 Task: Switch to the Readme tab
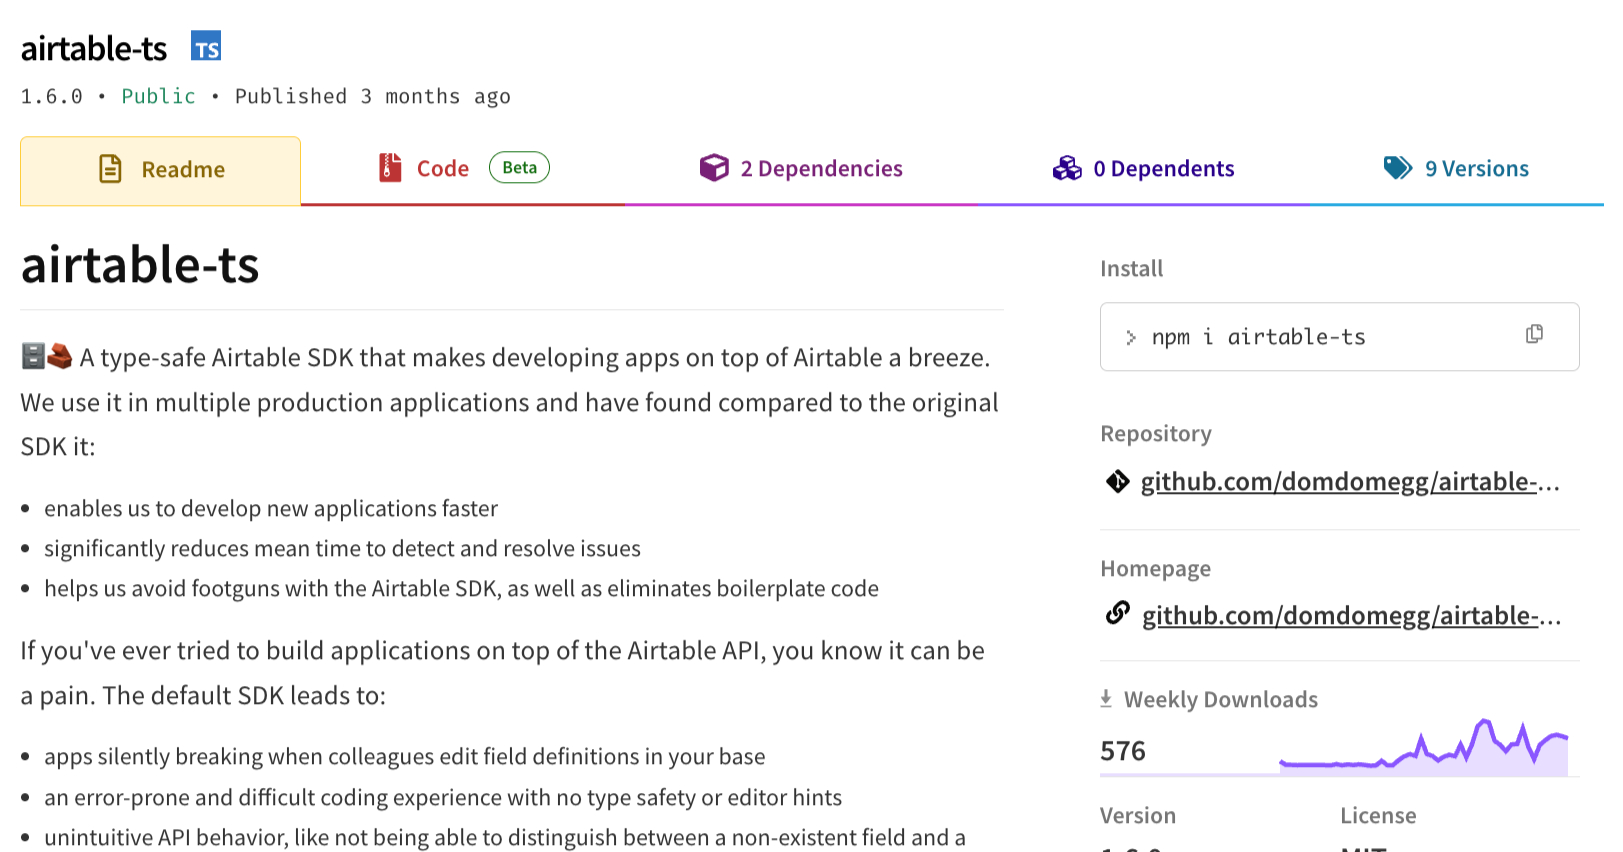point(161,170)
